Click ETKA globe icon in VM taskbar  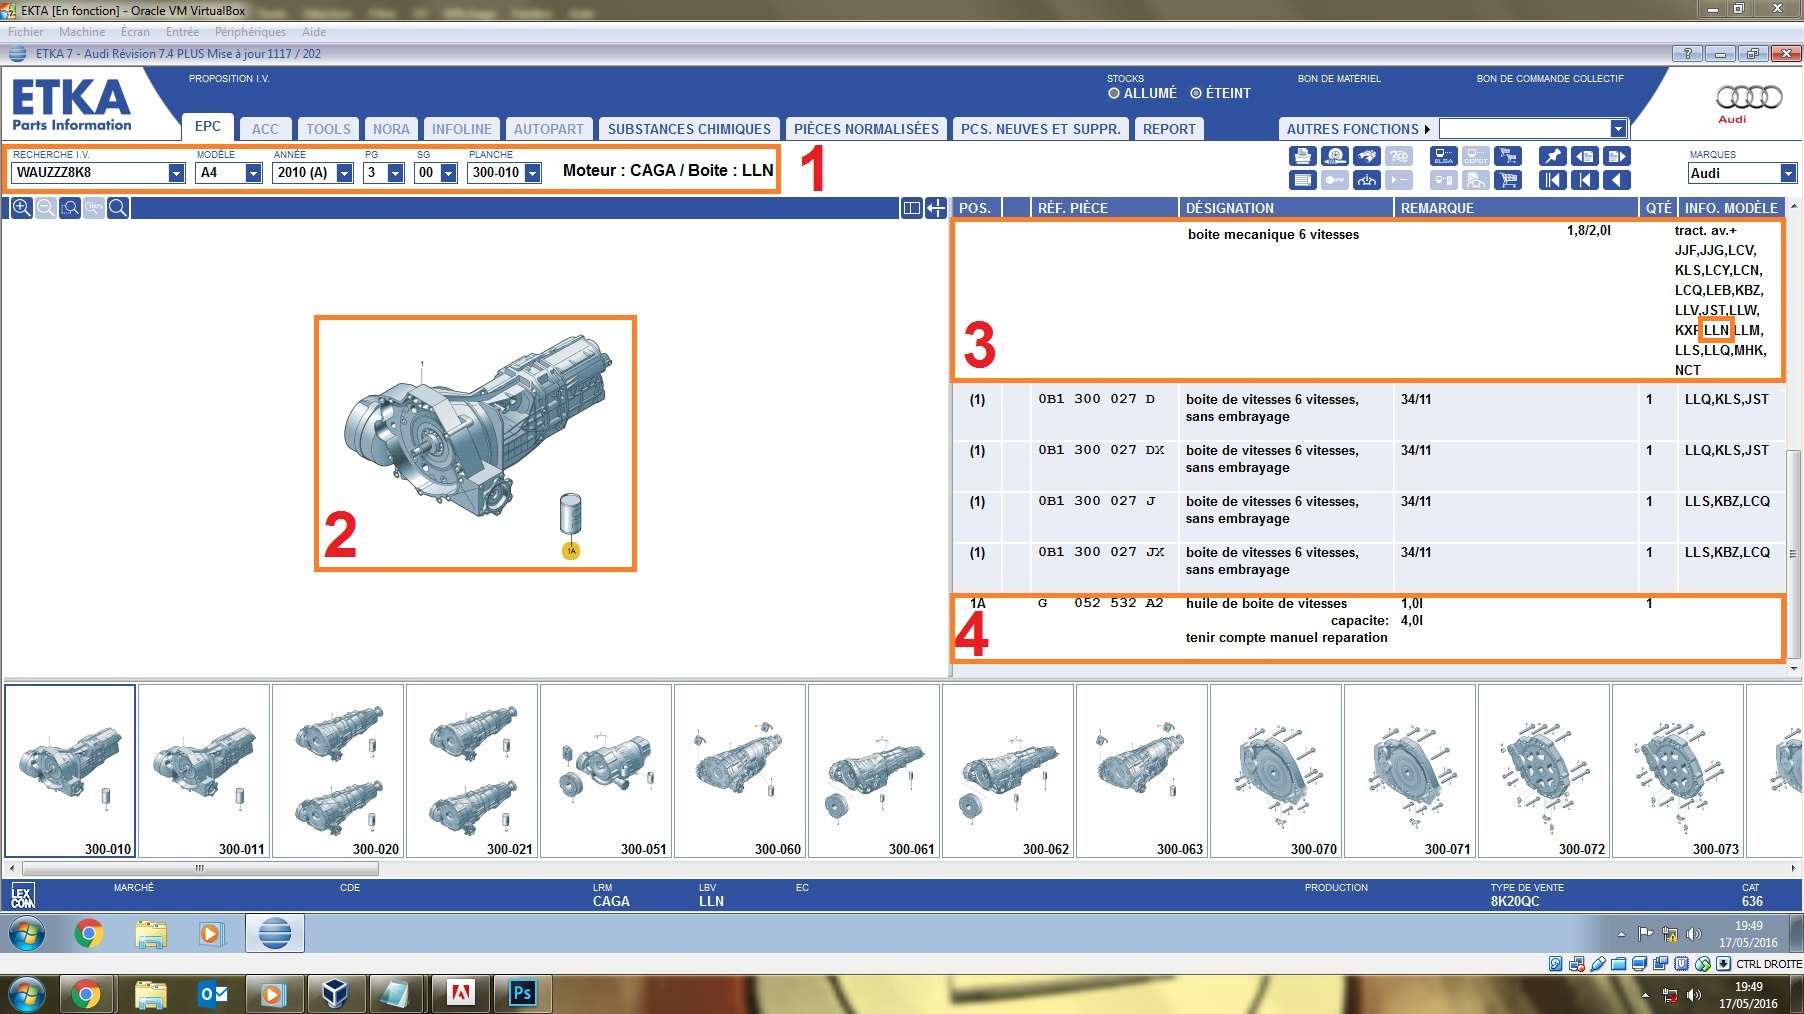click(x=274, y=934)
